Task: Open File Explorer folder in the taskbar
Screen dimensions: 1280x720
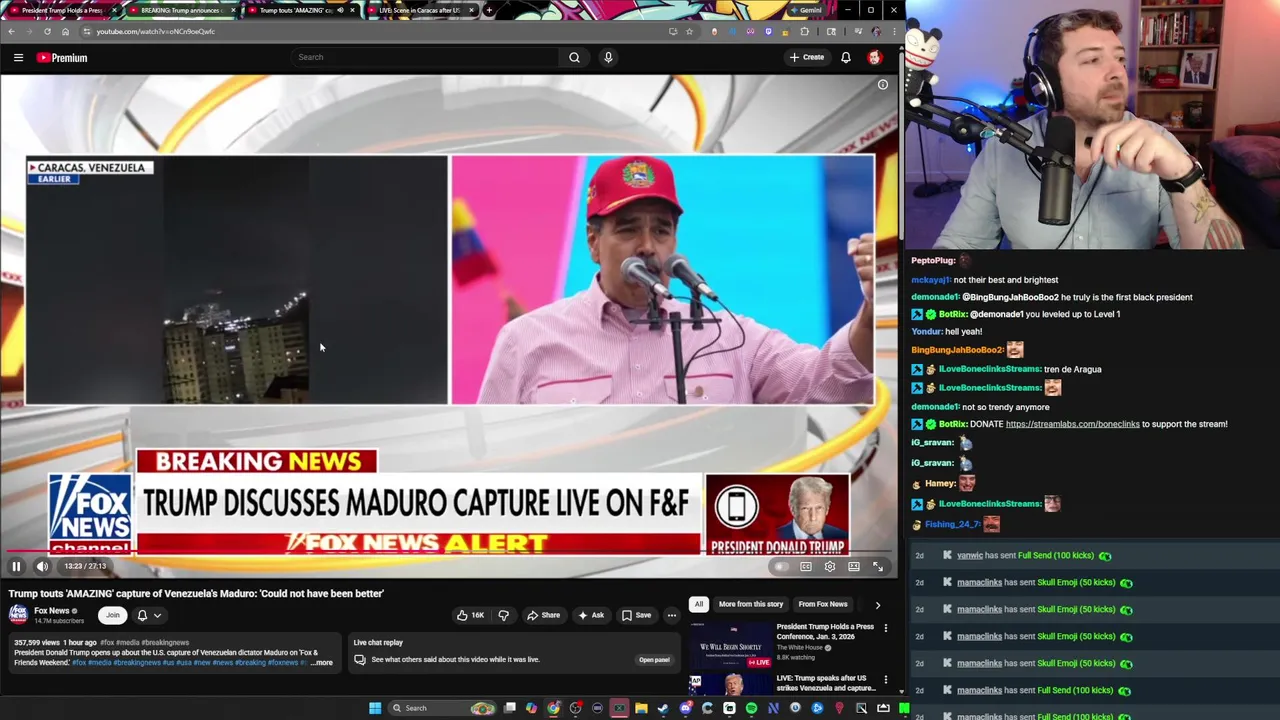Action: [x=641, y=708]
